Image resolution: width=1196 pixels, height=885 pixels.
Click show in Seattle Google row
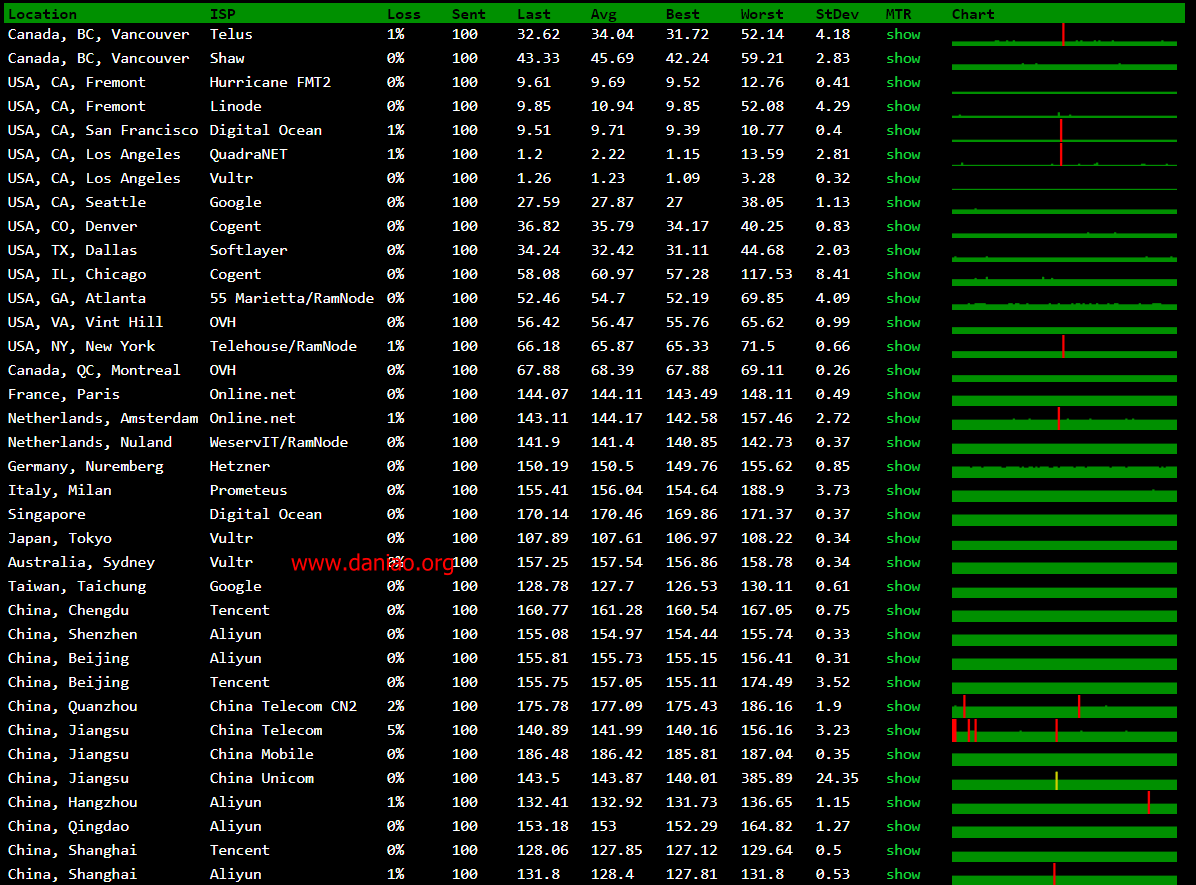tap(903, 202)
